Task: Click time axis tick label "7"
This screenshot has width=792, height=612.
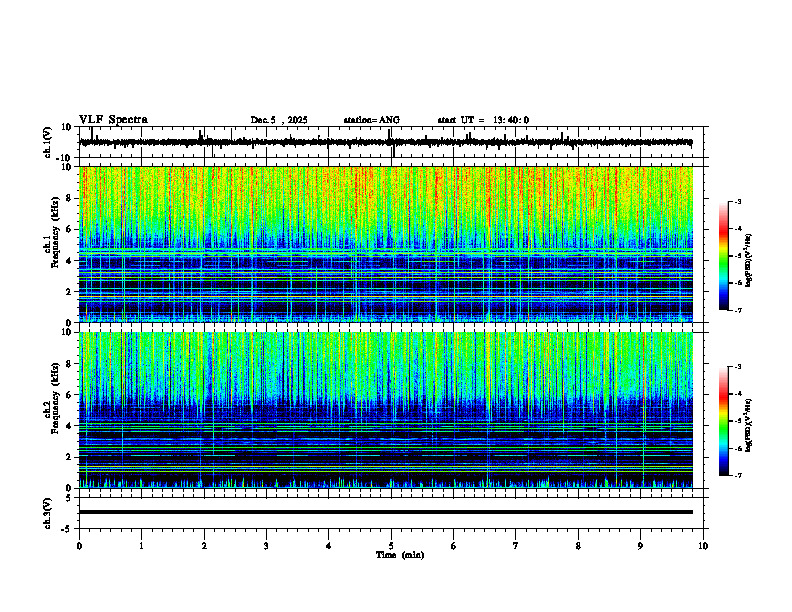Action: (516, 546)
